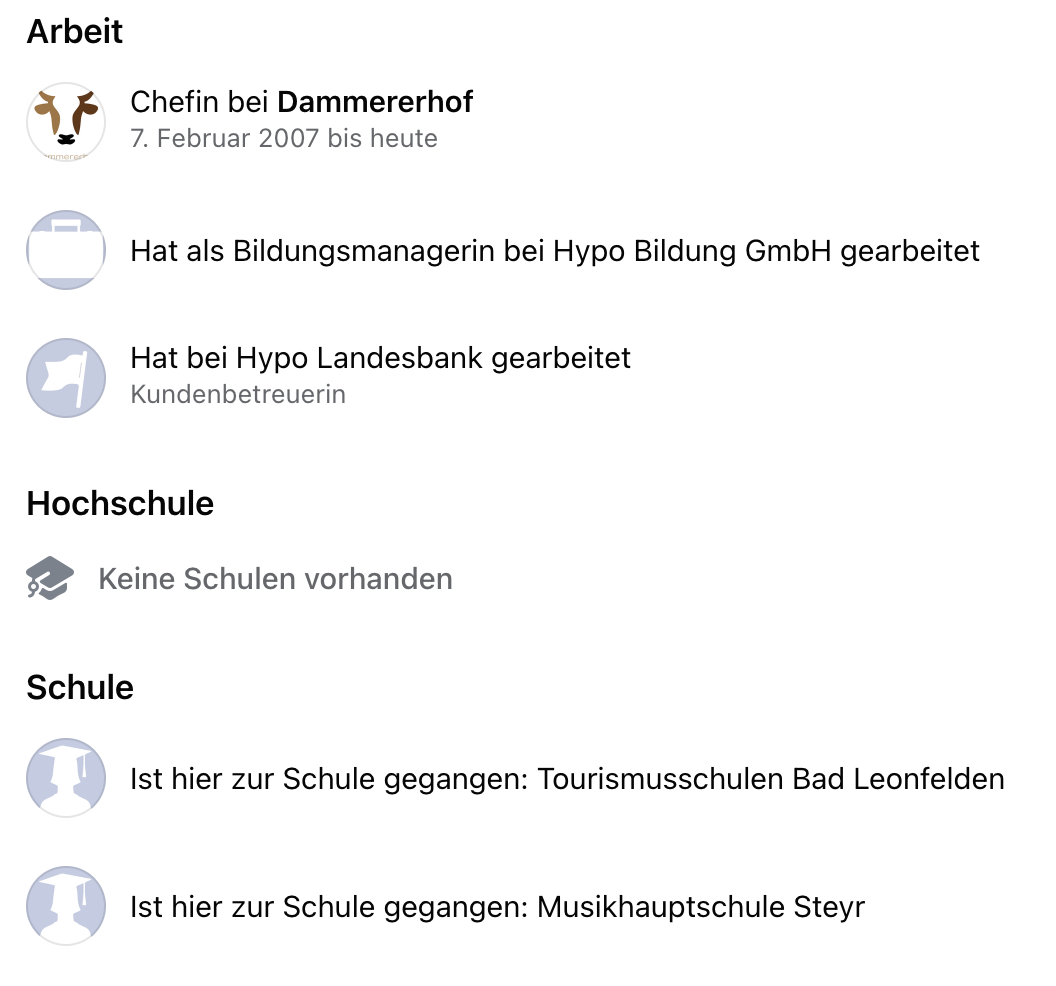
Task: Open the Dammererhof cow logo thumbnail
Action: point(66,122)
